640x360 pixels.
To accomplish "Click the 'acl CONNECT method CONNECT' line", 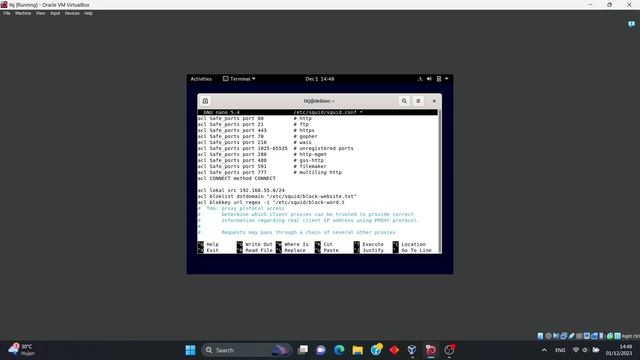I will [x=237, y=178].
